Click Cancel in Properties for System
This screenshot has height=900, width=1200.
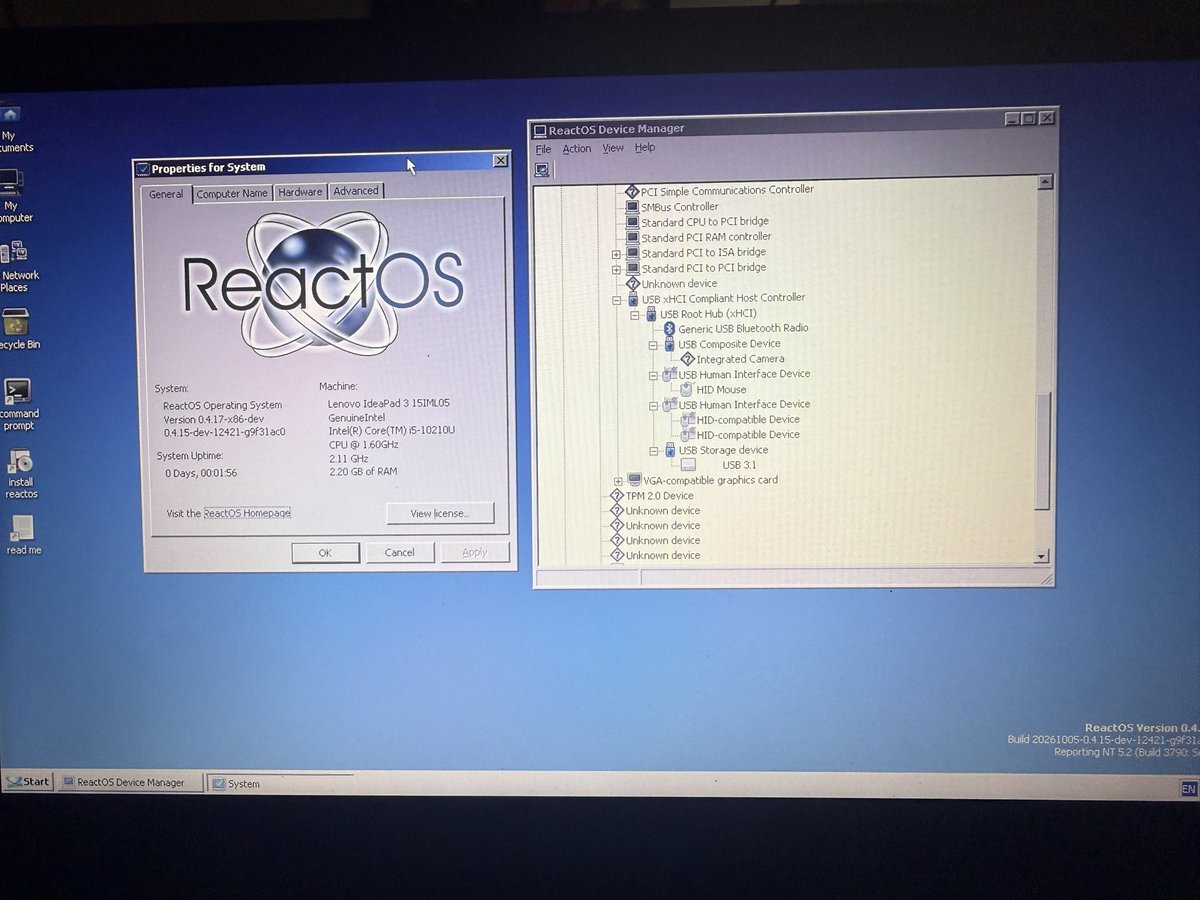399,552
